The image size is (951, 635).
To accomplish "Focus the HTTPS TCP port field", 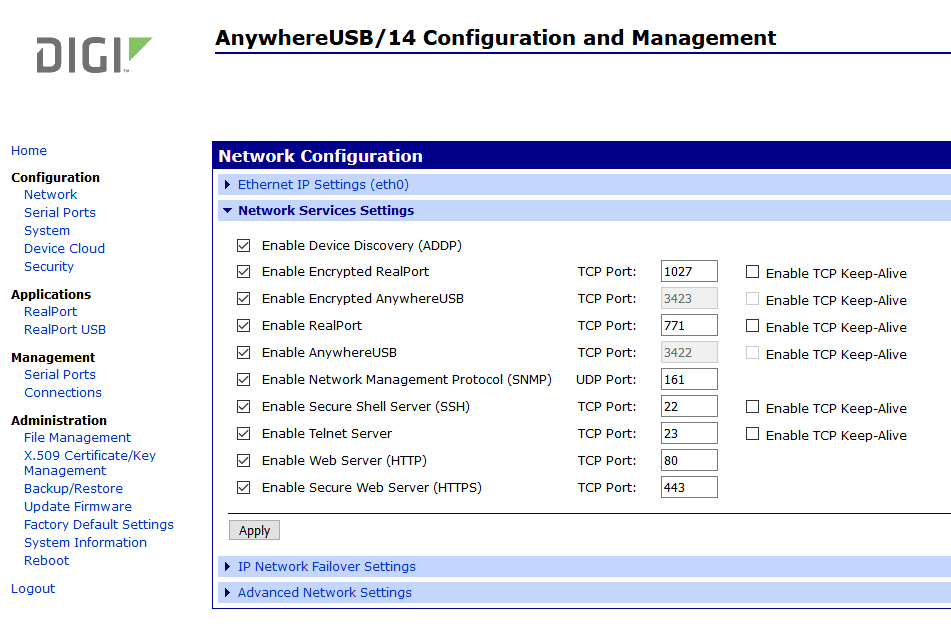I will click(689, 488).
